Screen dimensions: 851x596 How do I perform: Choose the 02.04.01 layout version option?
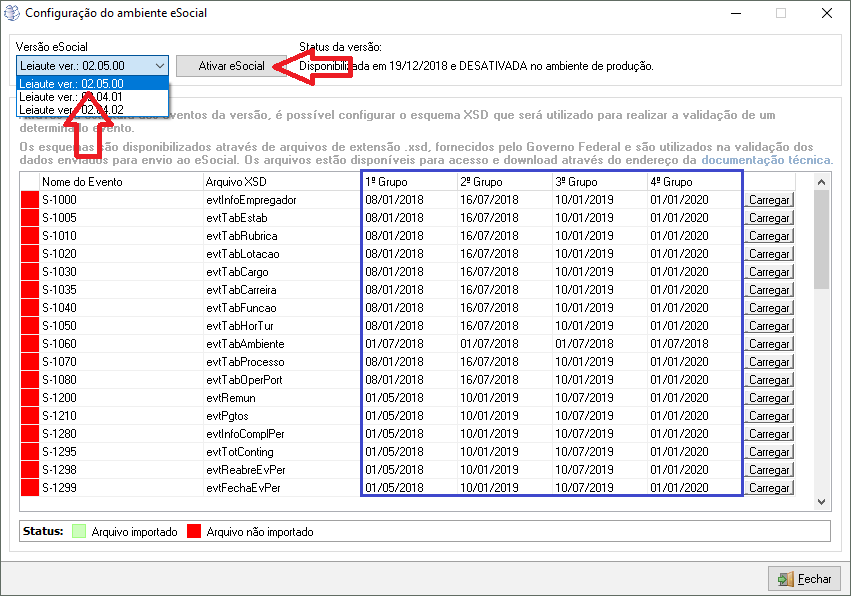pyautogui.click(x=92, y=96)
